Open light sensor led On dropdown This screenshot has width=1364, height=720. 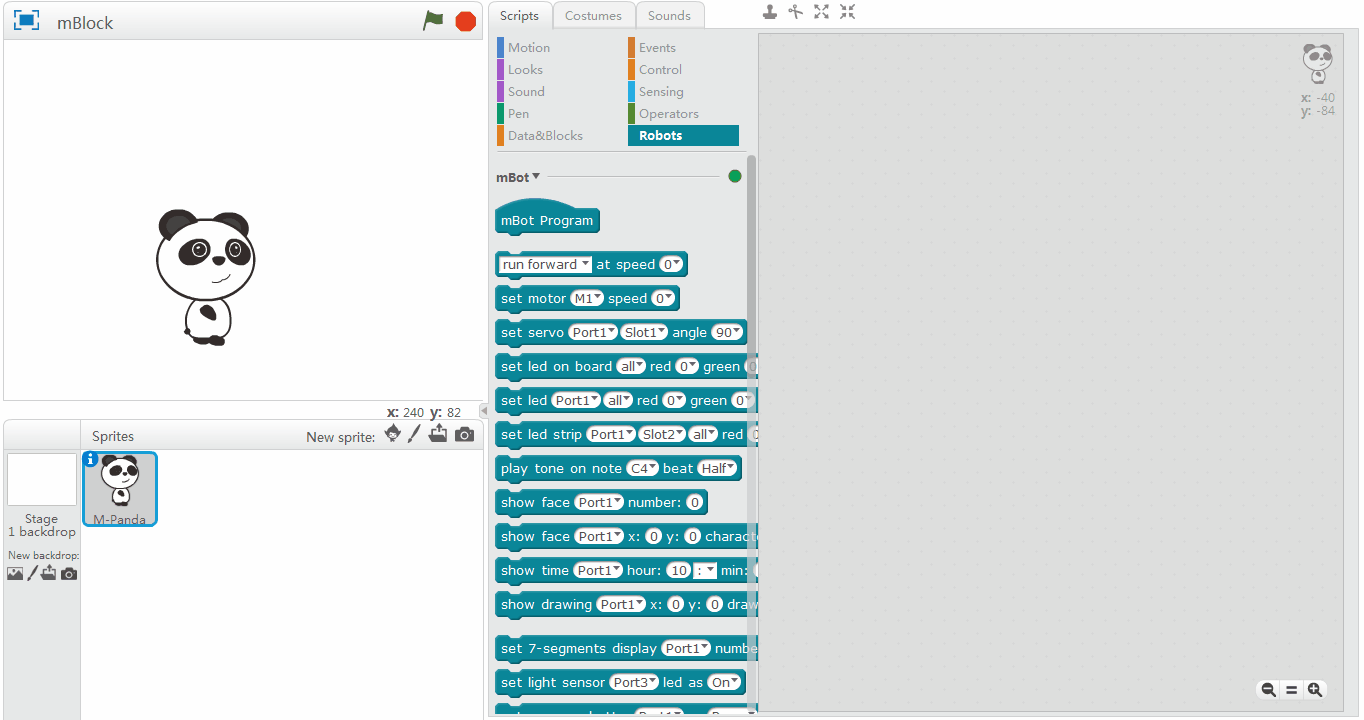click(725, 682)
